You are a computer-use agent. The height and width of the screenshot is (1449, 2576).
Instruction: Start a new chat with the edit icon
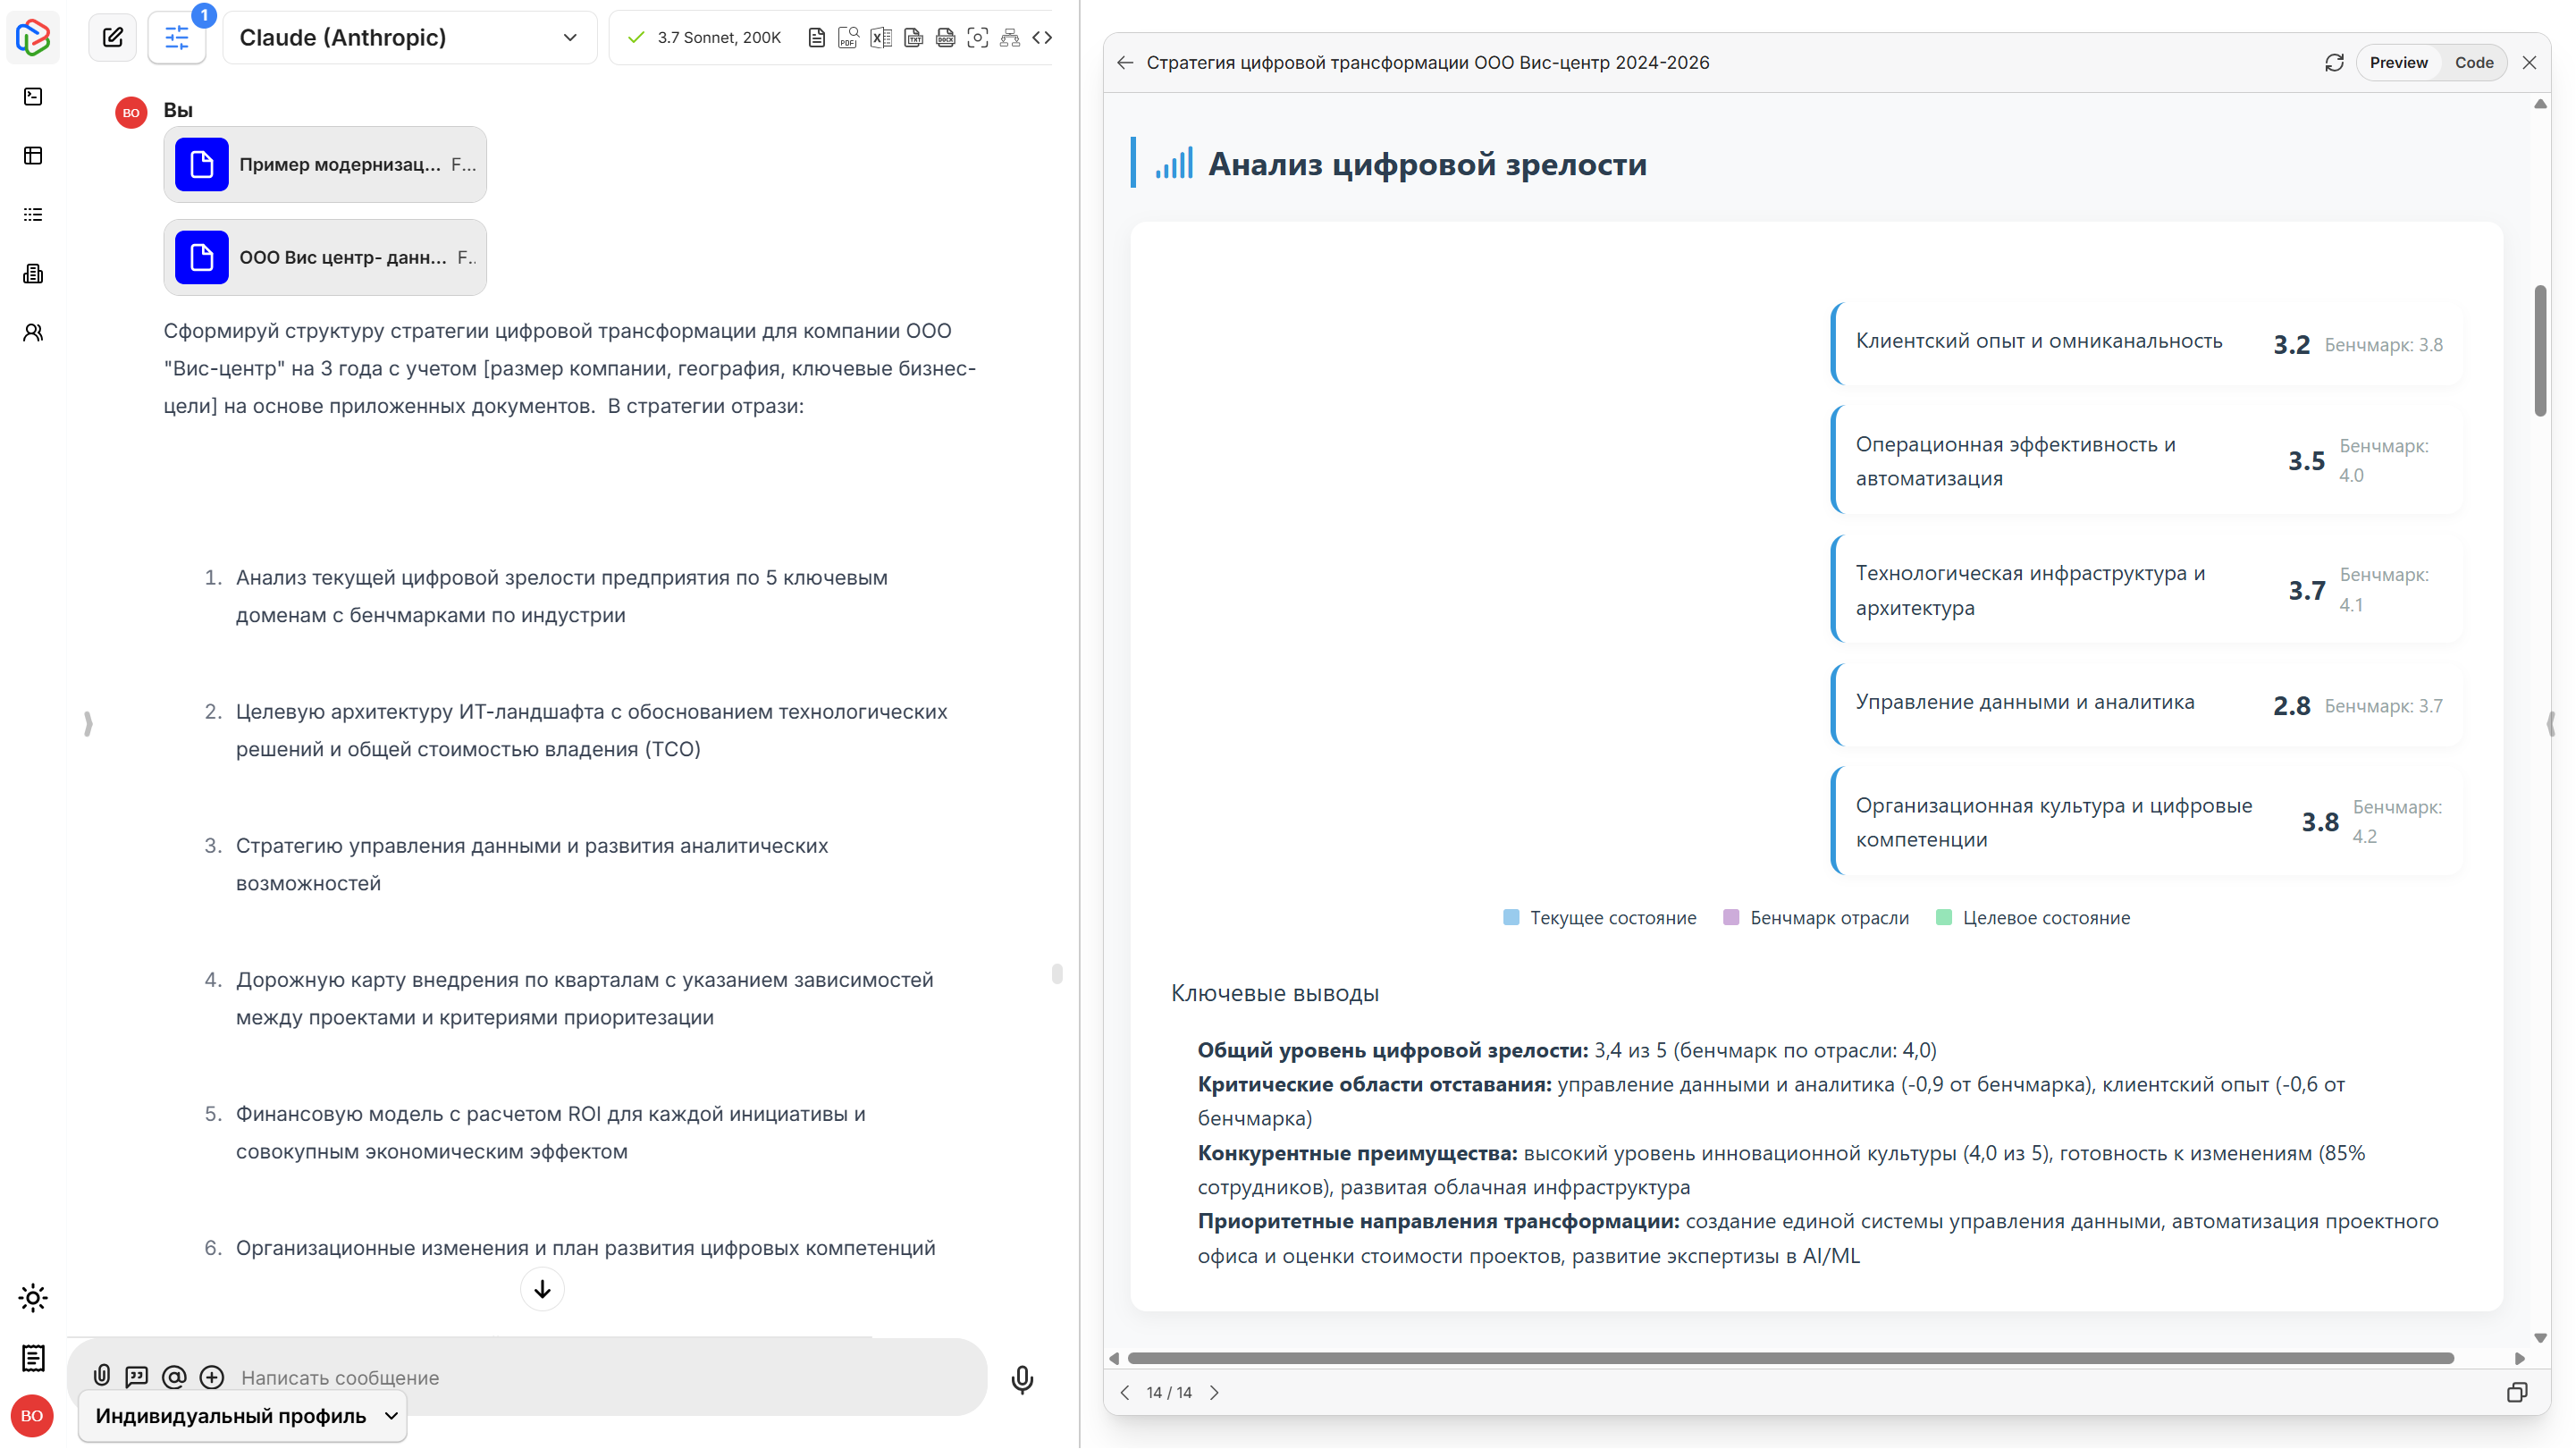113,38
